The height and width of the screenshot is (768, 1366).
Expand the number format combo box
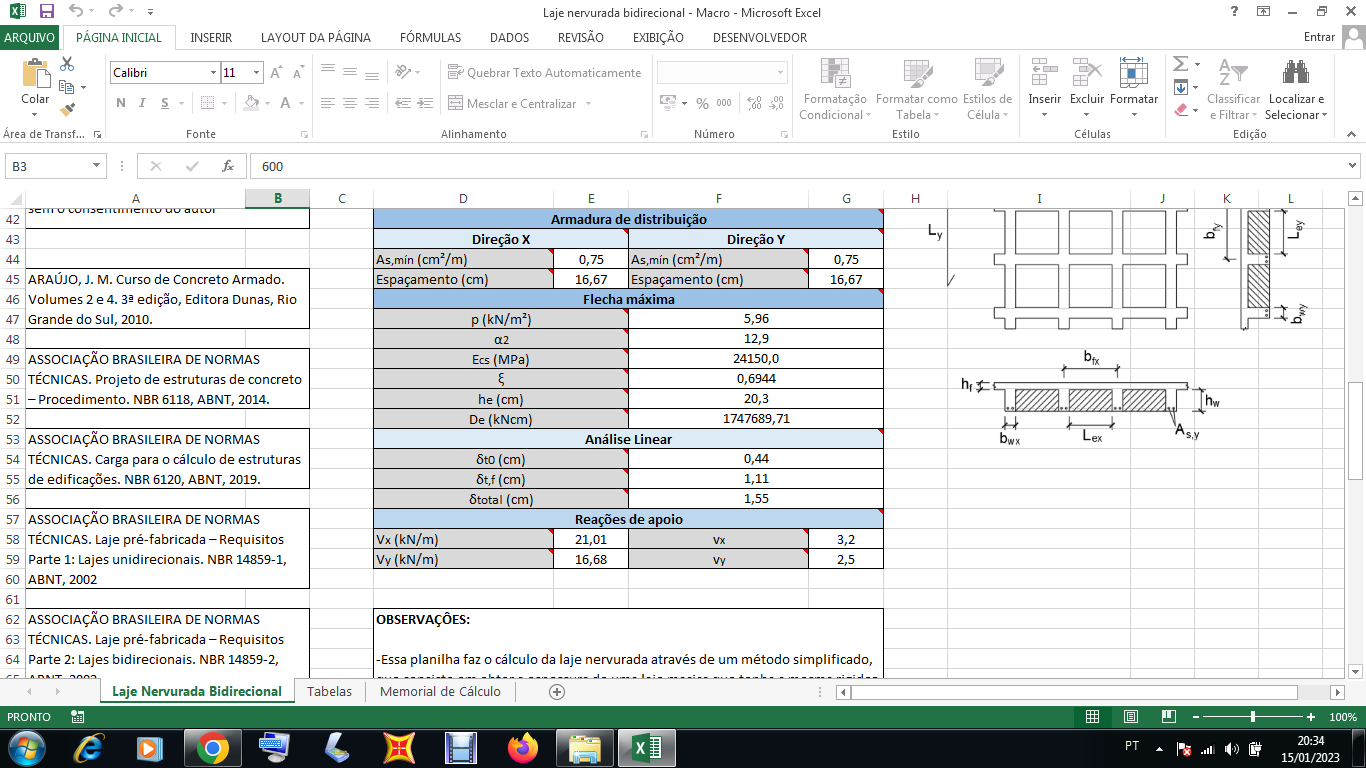click(781, 73)
